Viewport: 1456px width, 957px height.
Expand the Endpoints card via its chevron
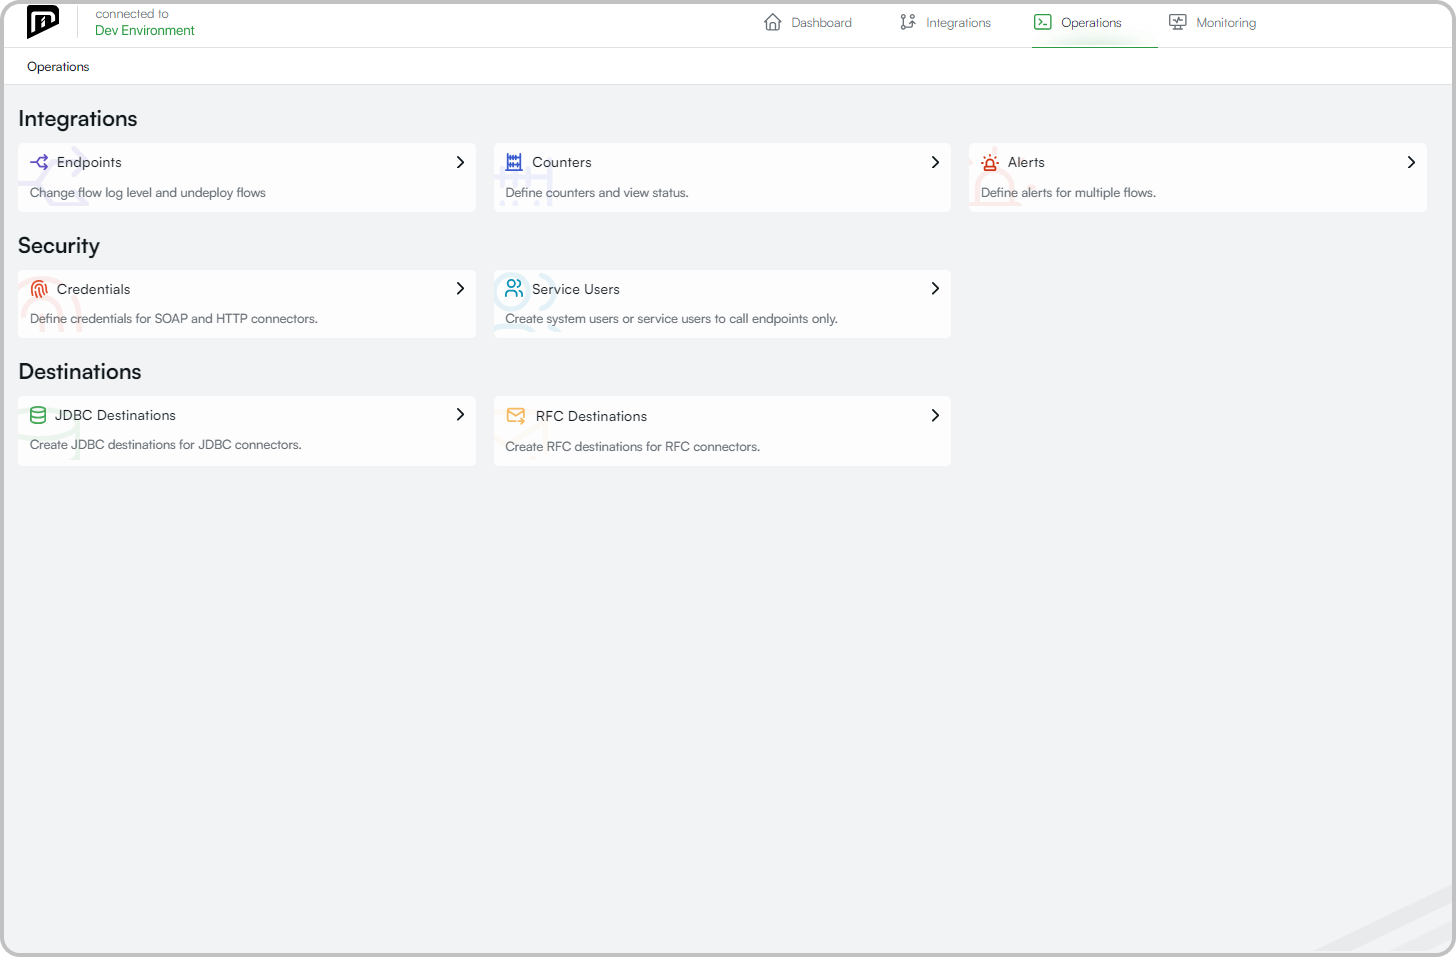[x=460, y=162]
